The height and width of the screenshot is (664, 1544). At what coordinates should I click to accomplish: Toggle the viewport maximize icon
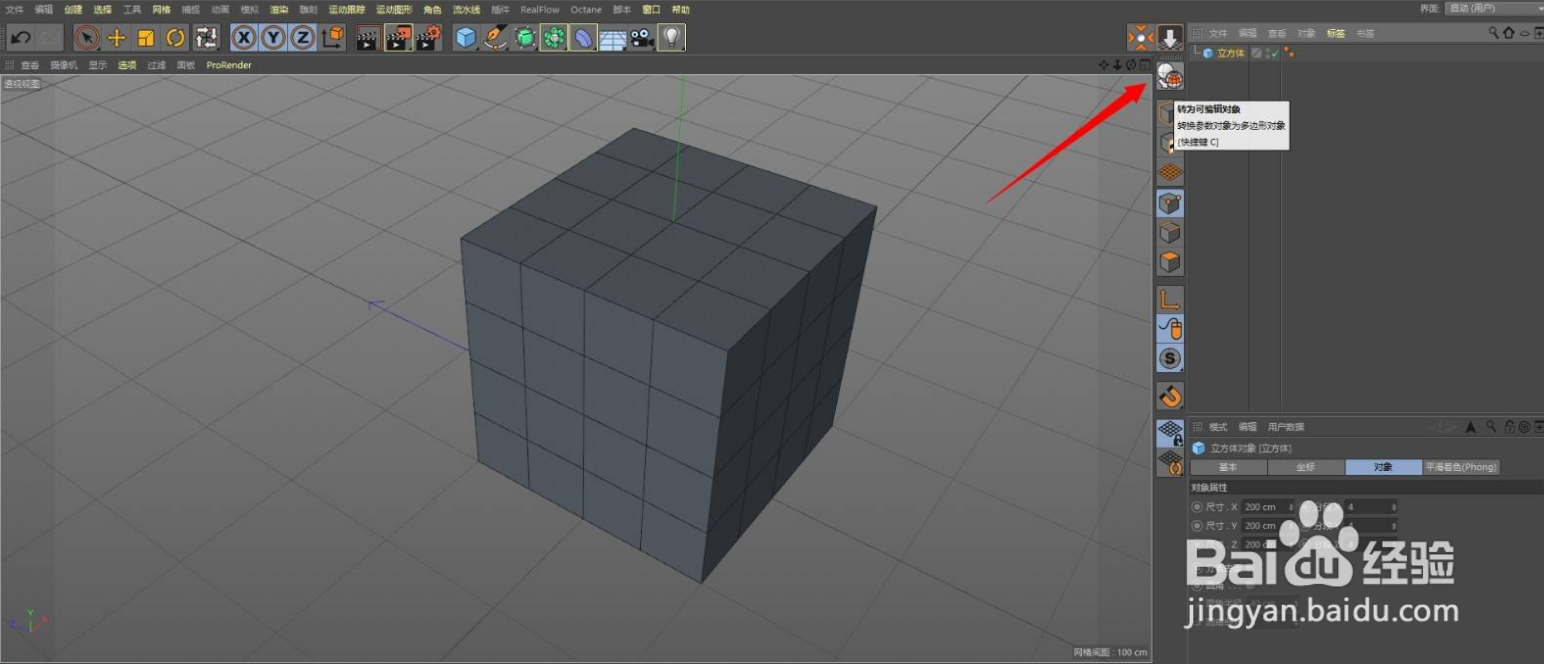pos(1145,65)
